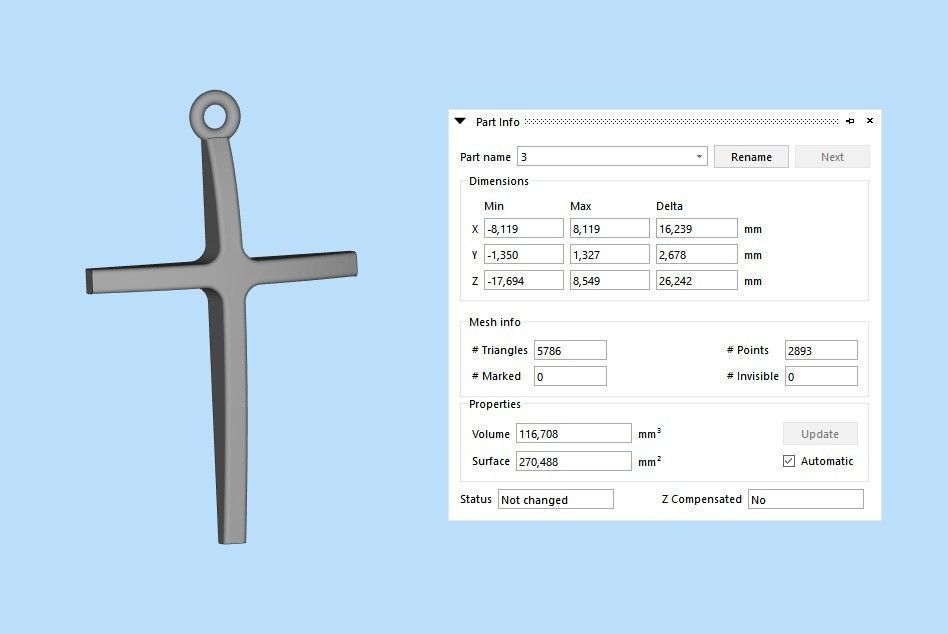Click the Delta column header

(669, 206)
